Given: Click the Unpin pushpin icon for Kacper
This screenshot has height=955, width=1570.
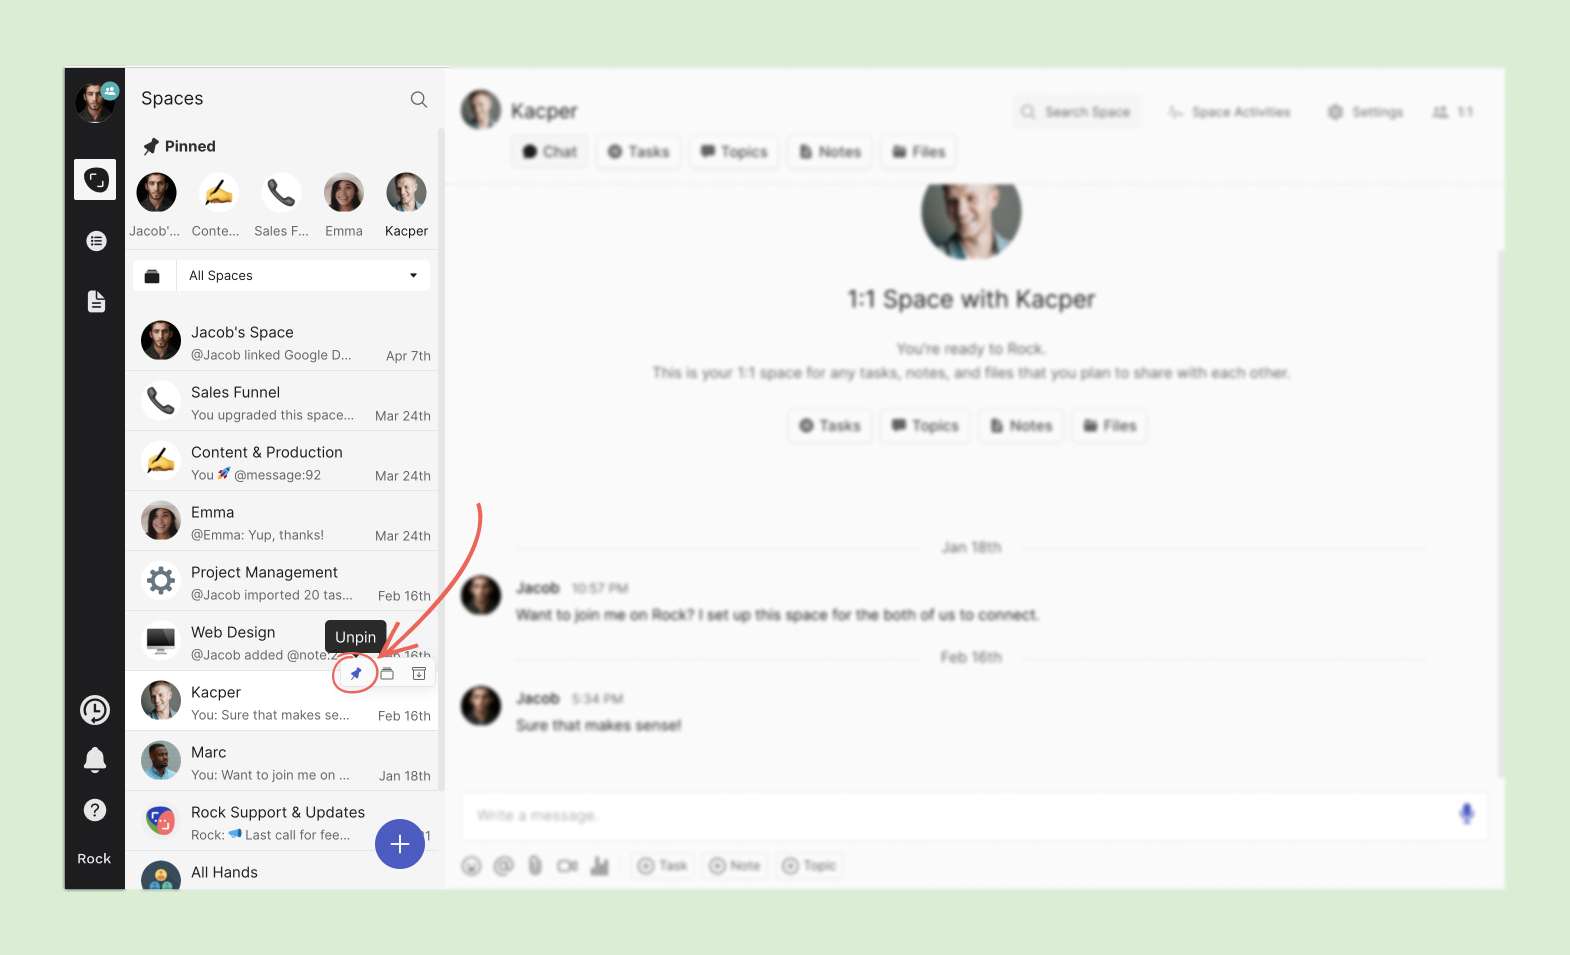Looking at the screenshot, I should point(355,673).
